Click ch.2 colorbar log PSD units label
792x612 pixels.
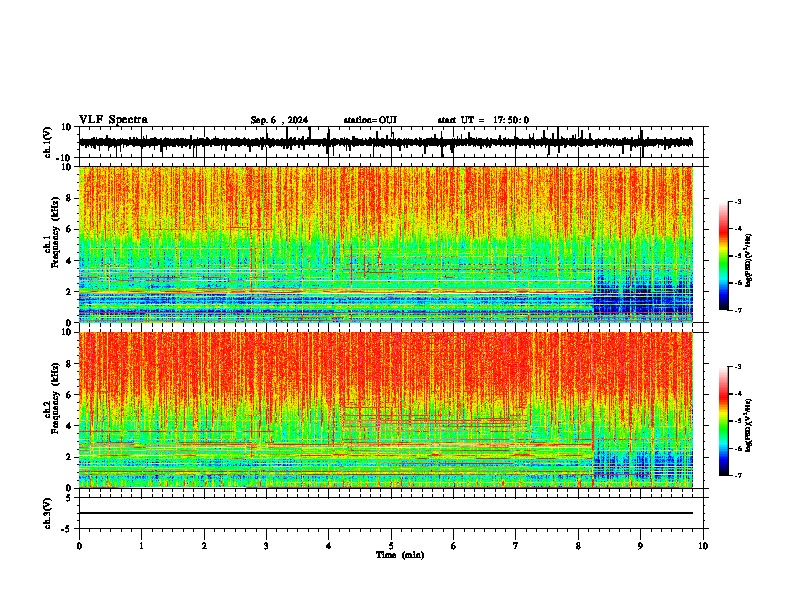pyautogui.click(x=748, y=425)
